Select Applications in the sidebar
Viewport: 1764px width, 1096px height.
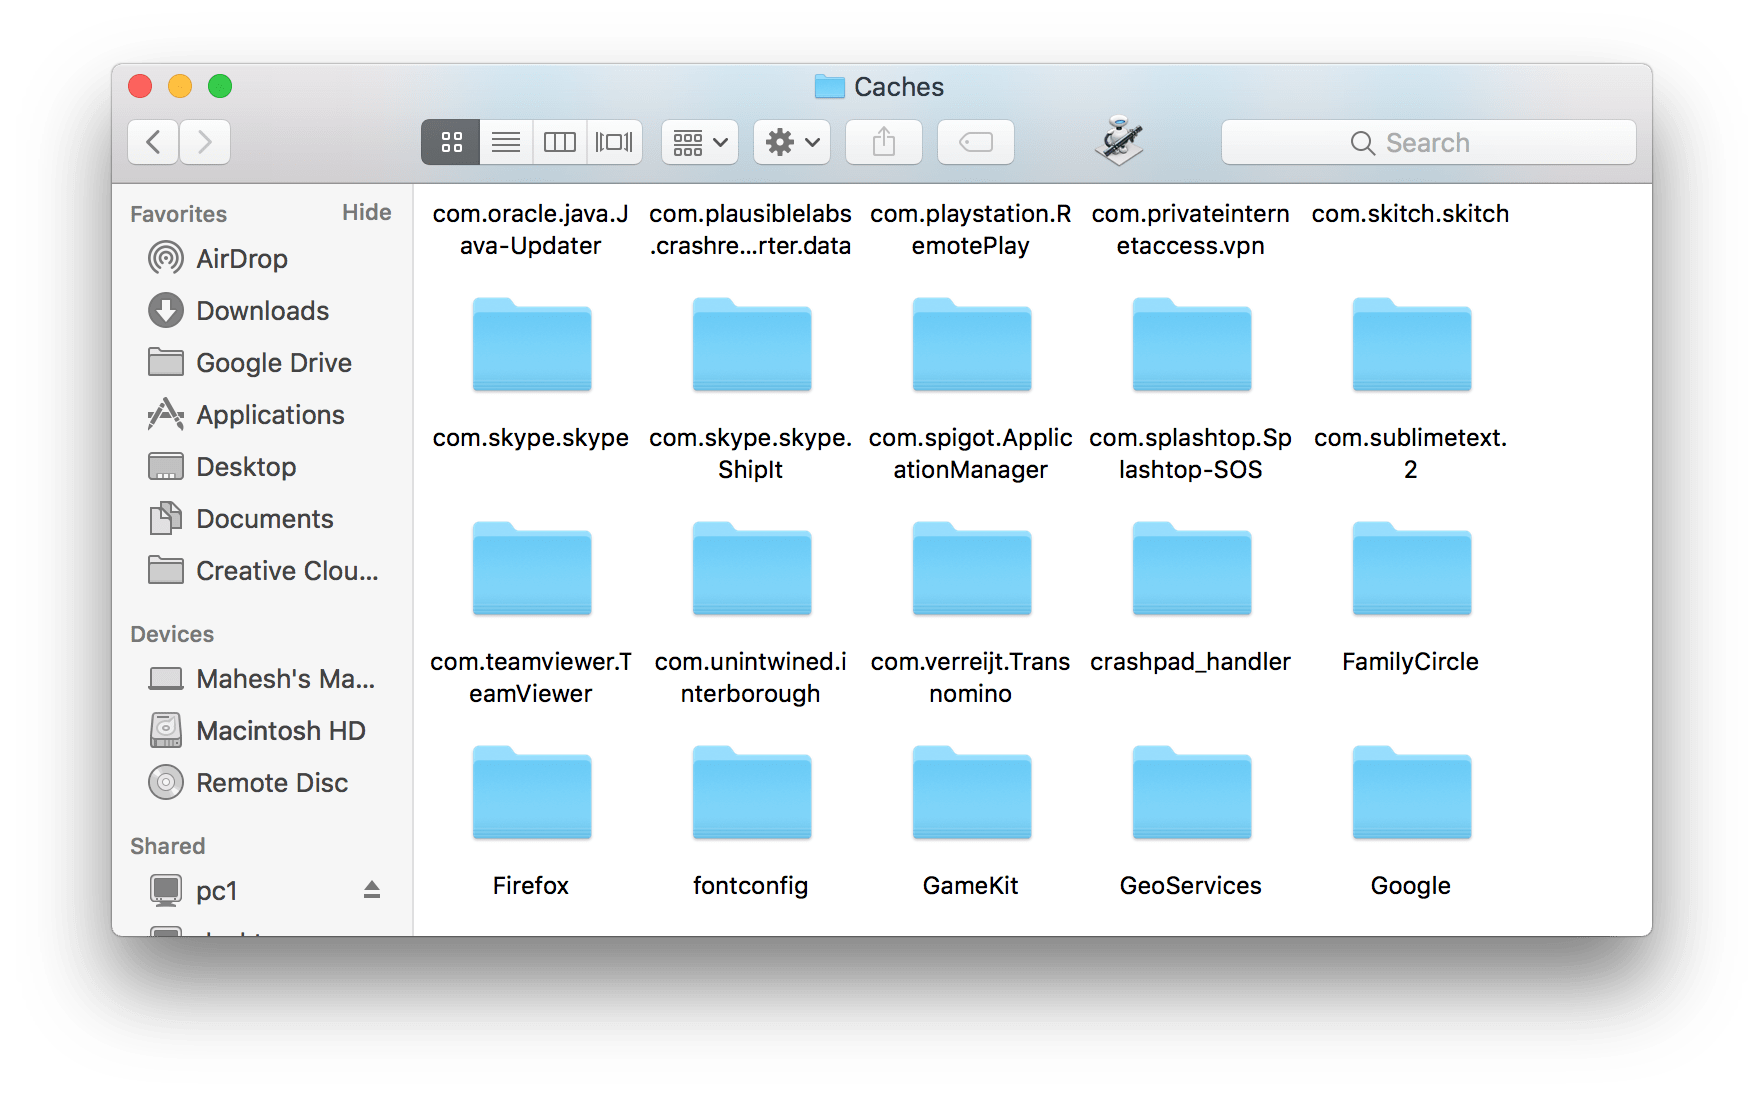(270, 415)
